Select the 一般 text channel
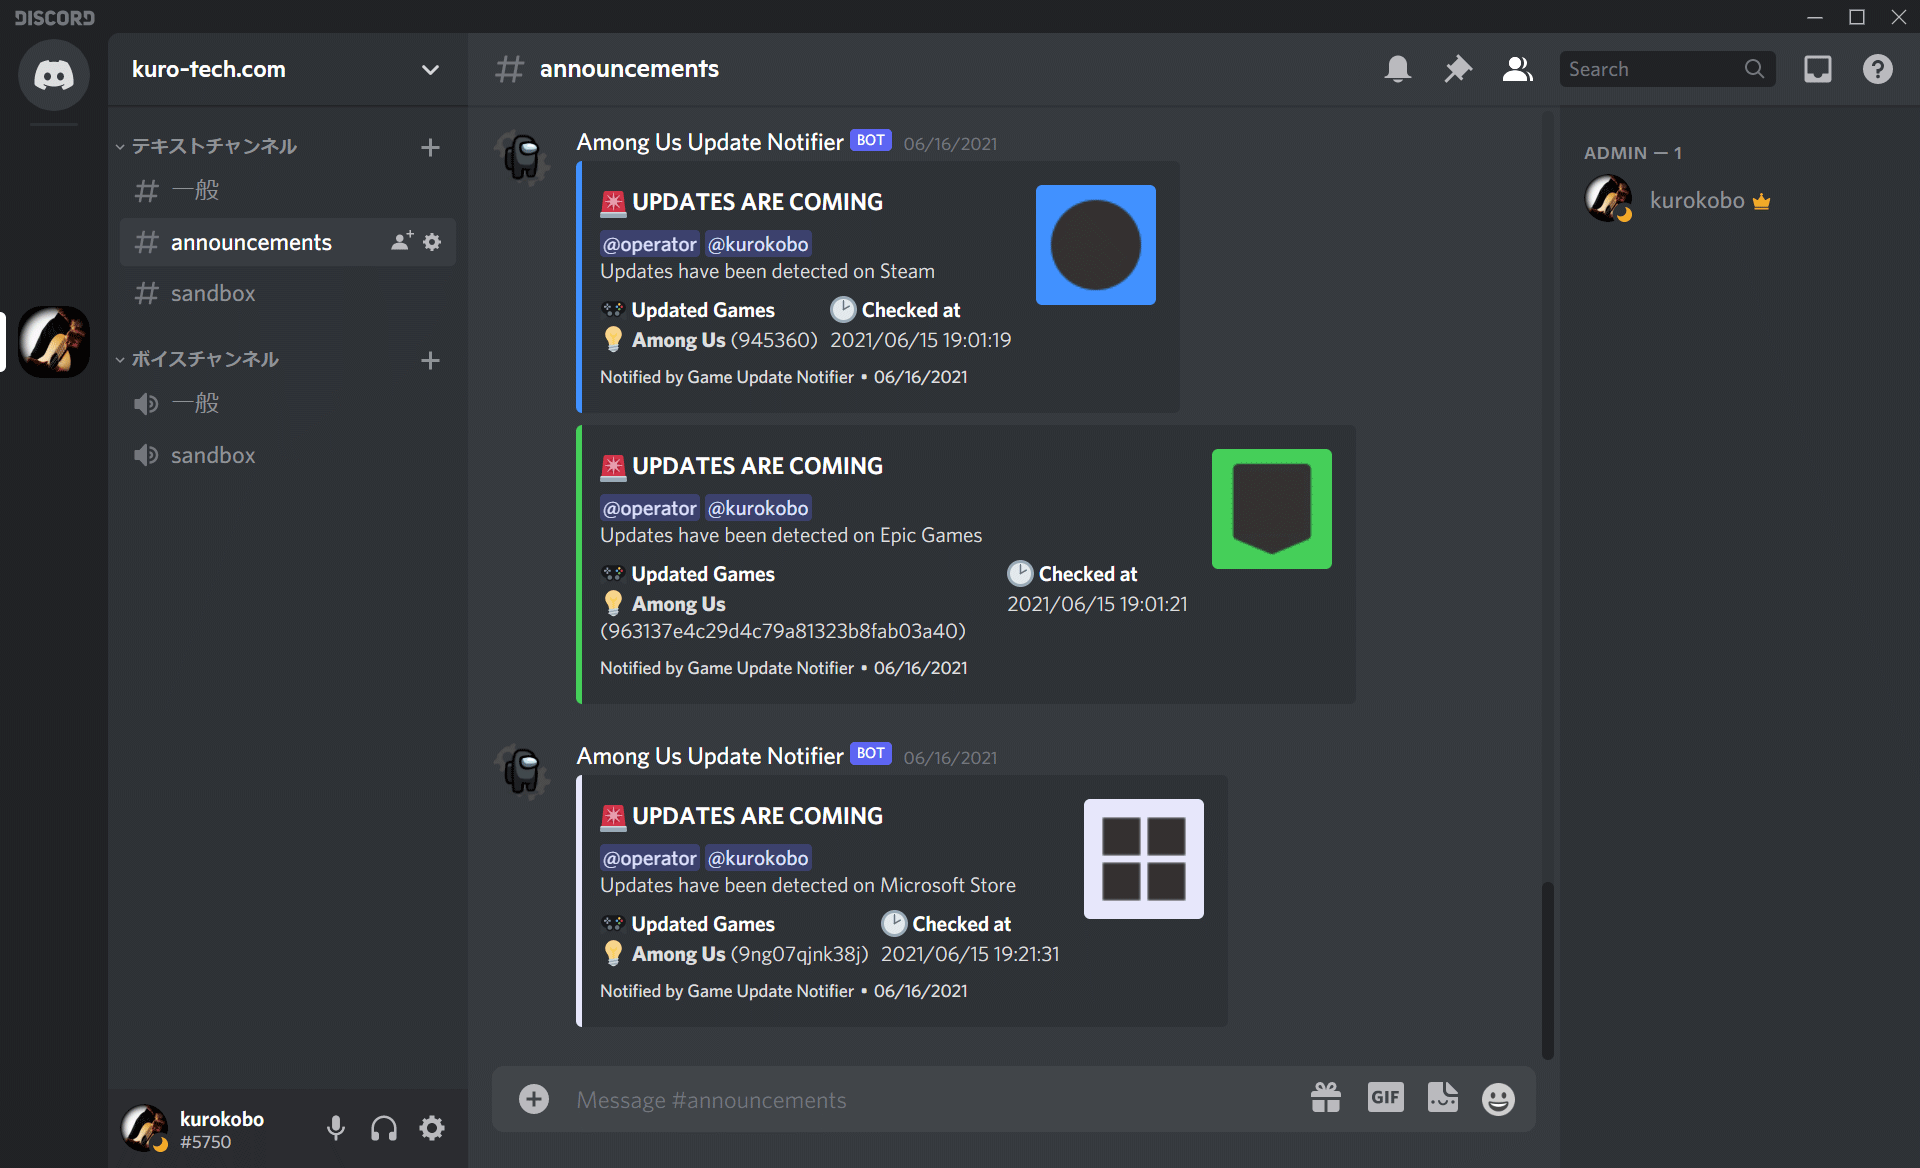Image resolution: width=1920 pixels, height=1168 pixels. tap(196, 190)
